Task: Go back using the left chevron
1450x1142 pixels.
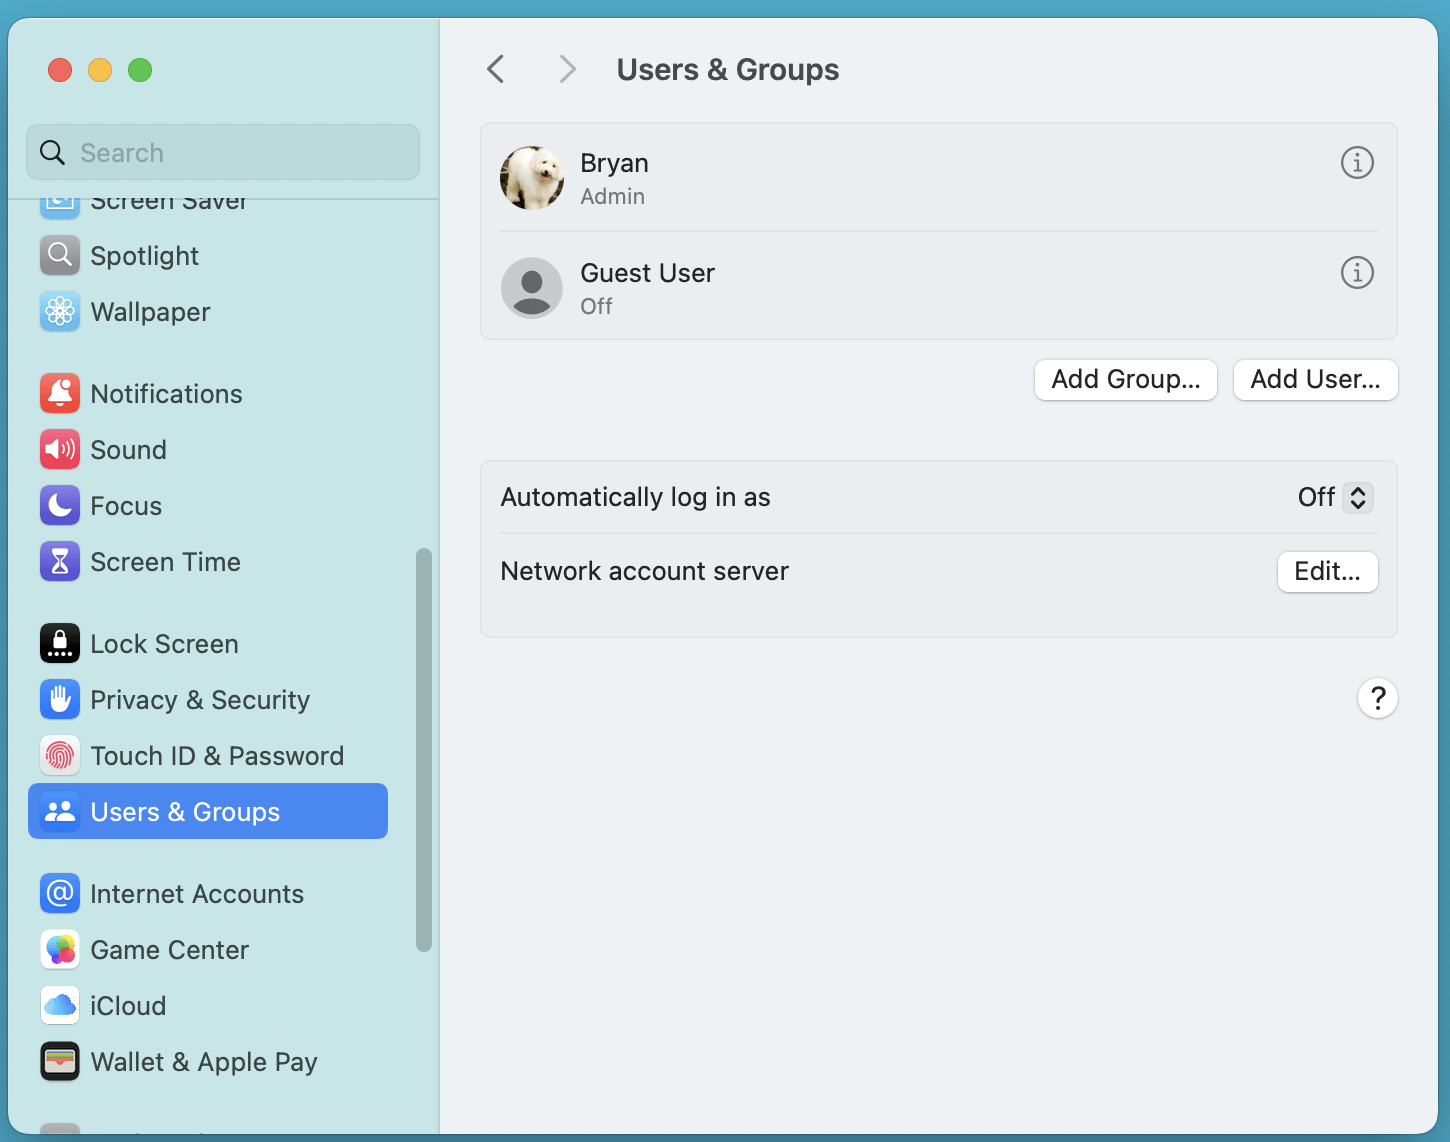Action: pyautogui.click(x=496, y=70)
